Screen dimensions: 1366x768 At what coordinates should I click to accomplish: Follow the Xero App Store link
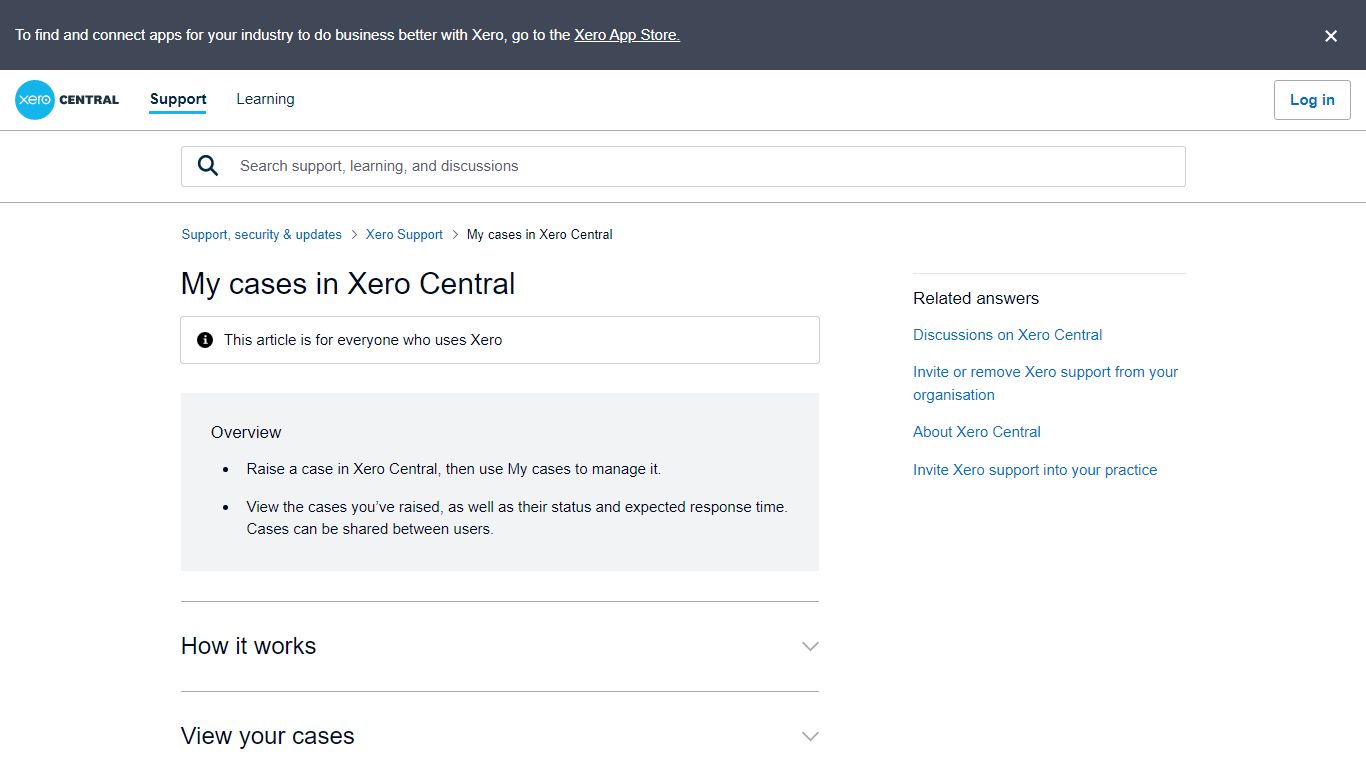[627, 35]
